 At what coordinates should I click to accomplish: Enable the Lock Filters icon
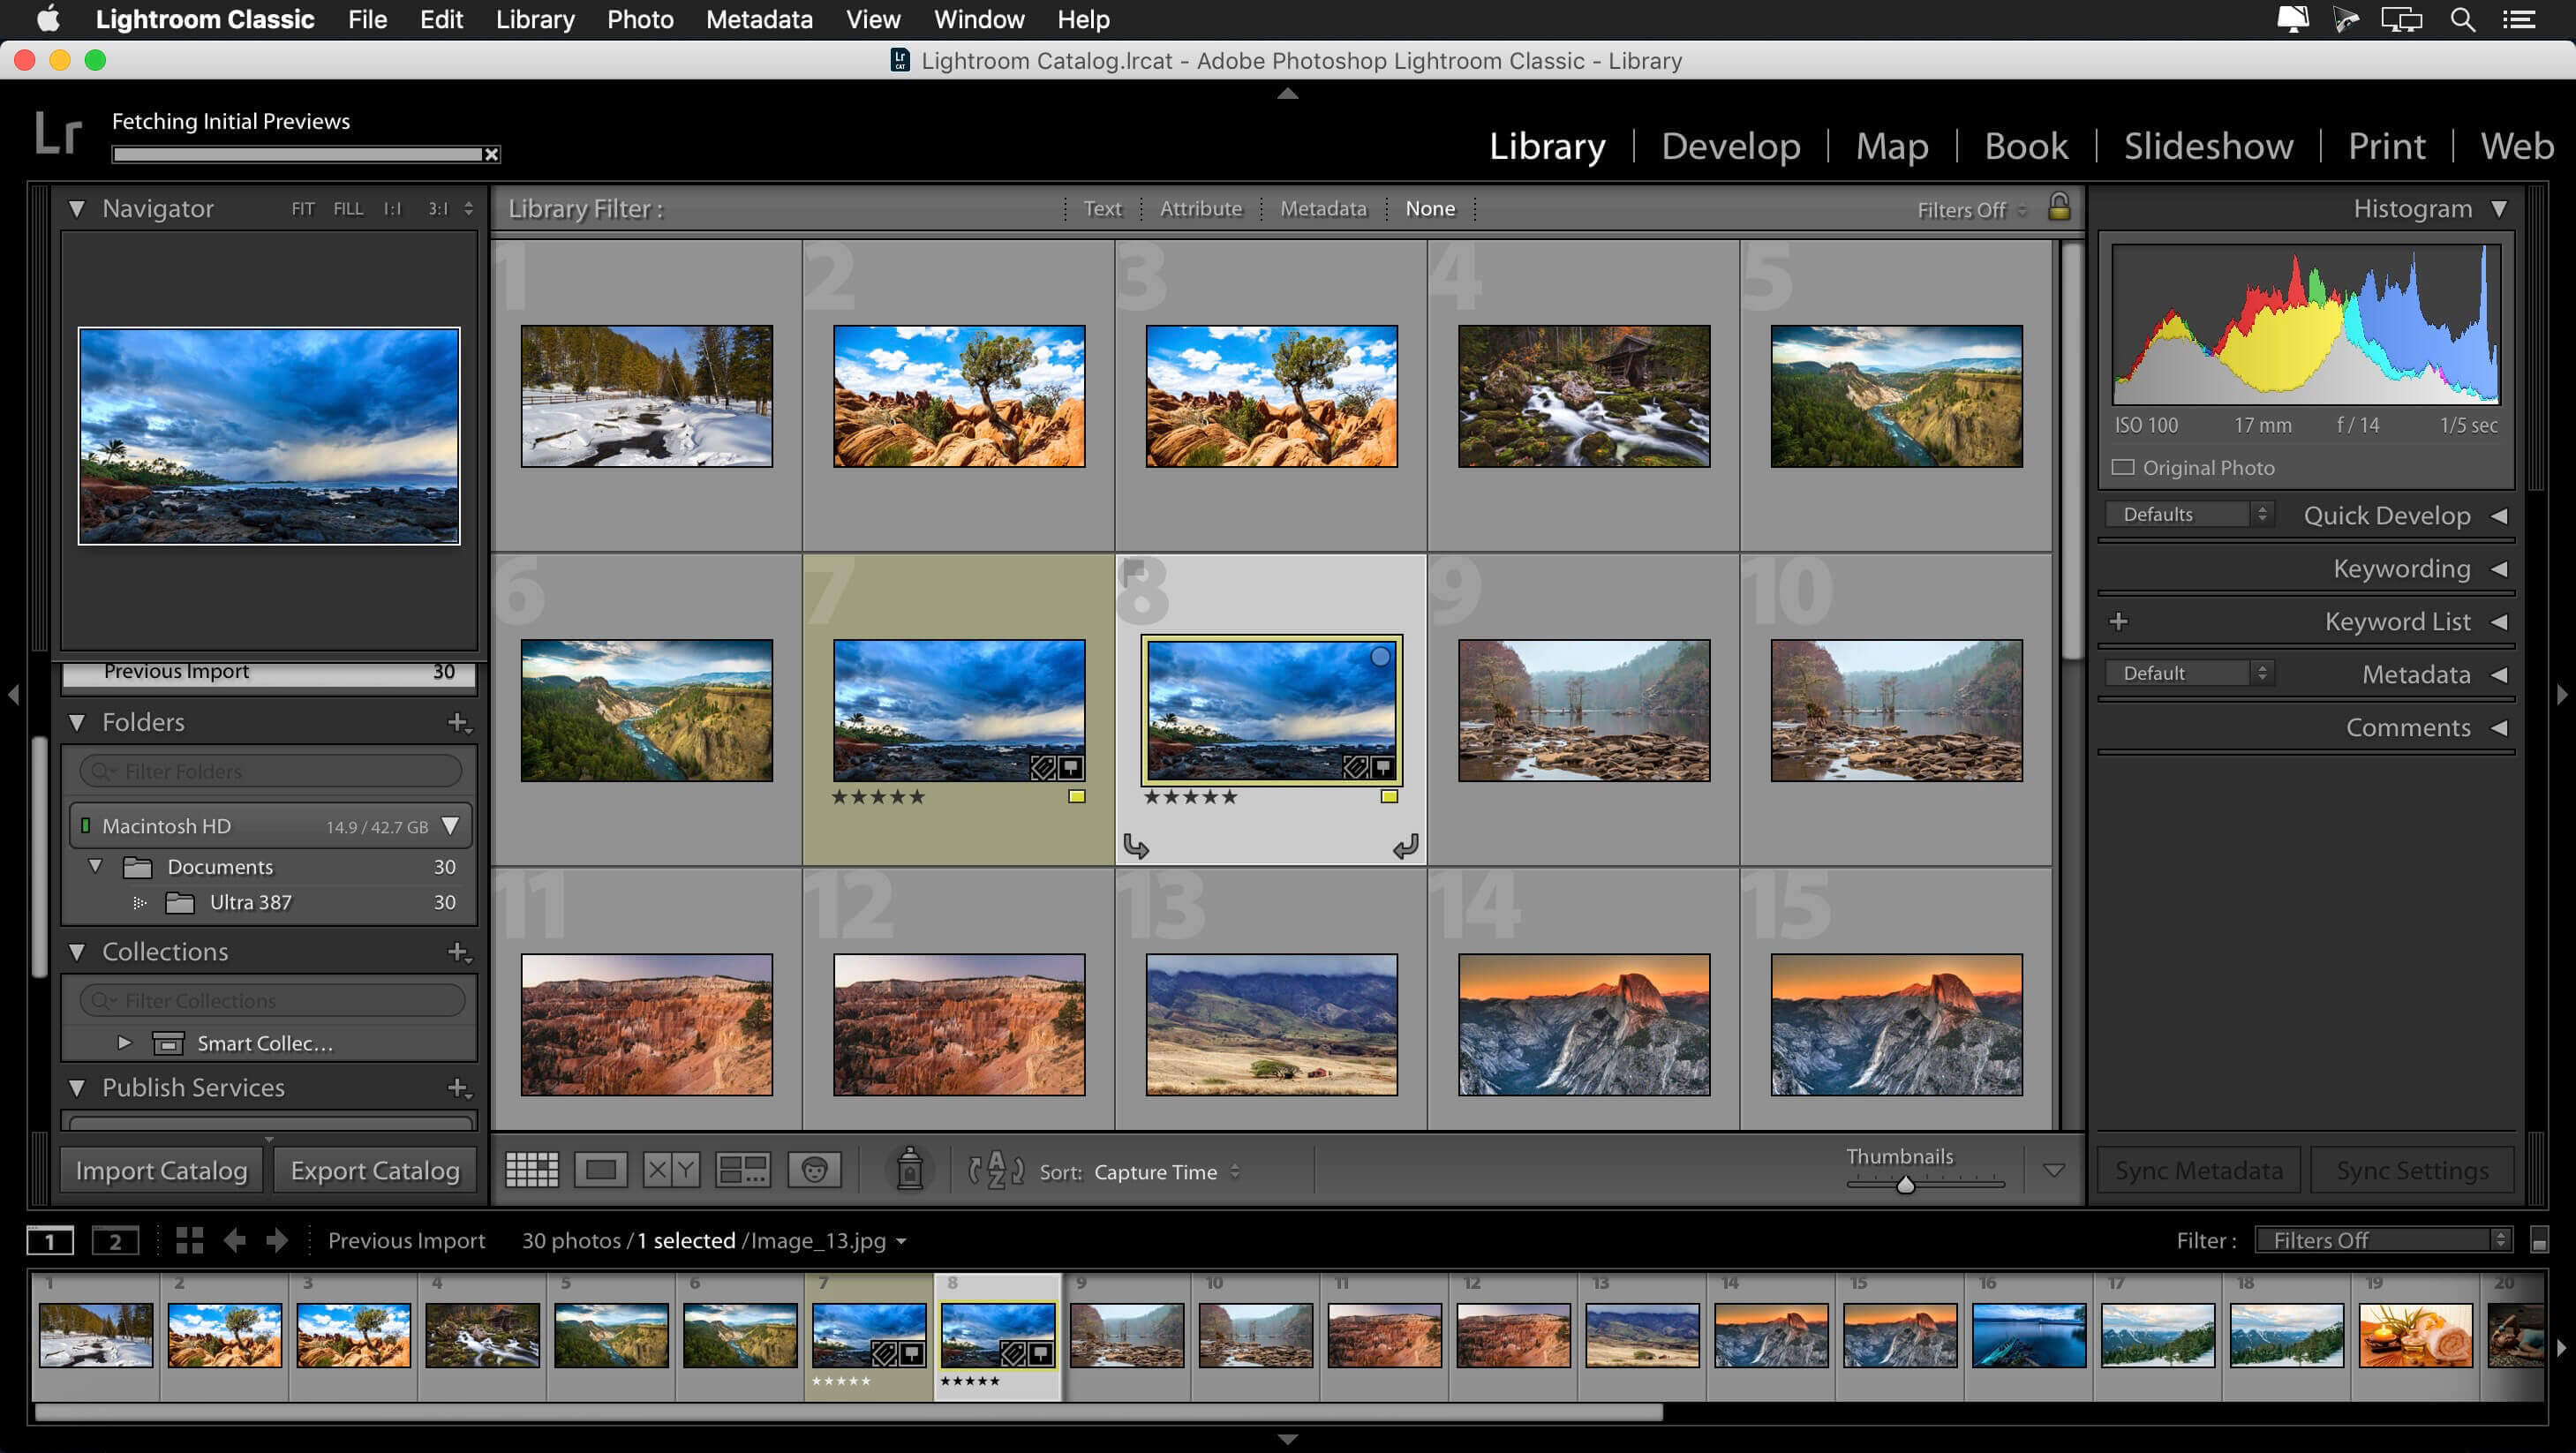[2058, 207]
